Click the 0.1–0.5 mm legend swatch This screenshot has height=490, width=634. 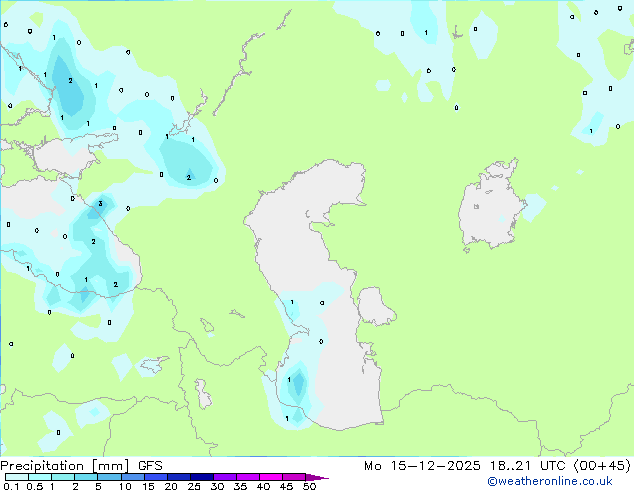point(17,477)
